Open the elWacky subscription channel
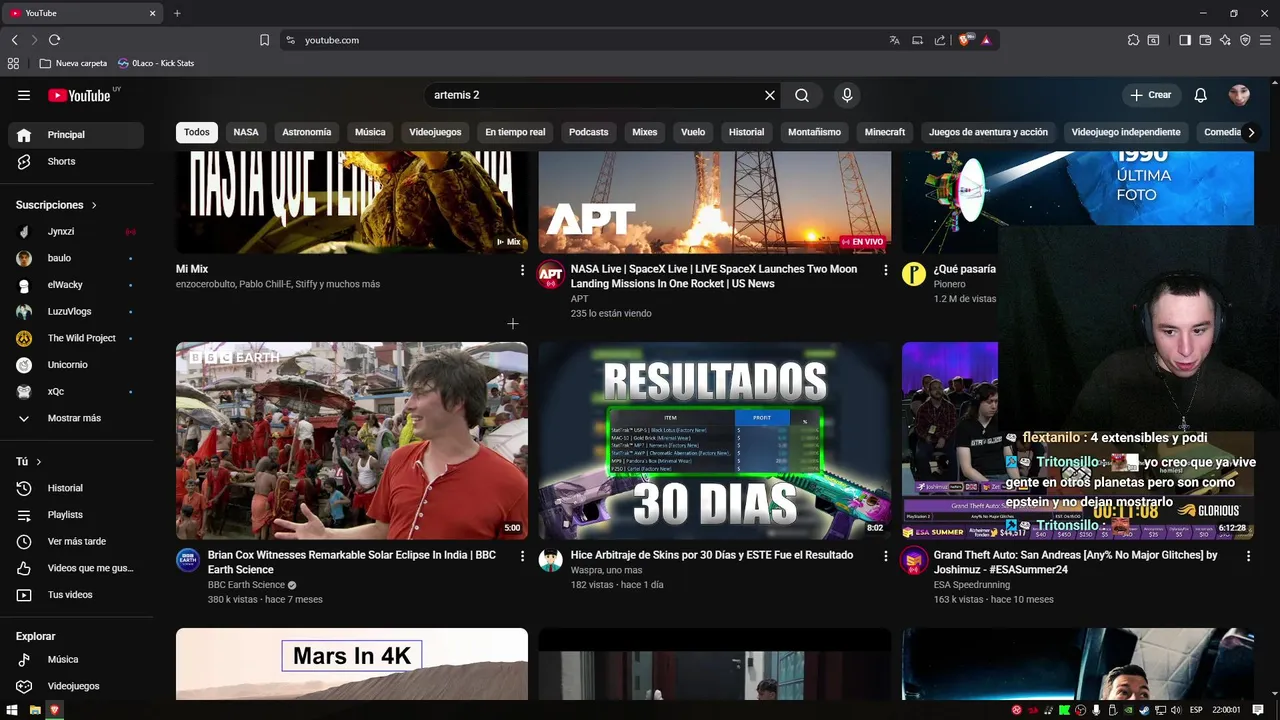Viewport: 1280px width, 720px height. click(x=76, y=285)
